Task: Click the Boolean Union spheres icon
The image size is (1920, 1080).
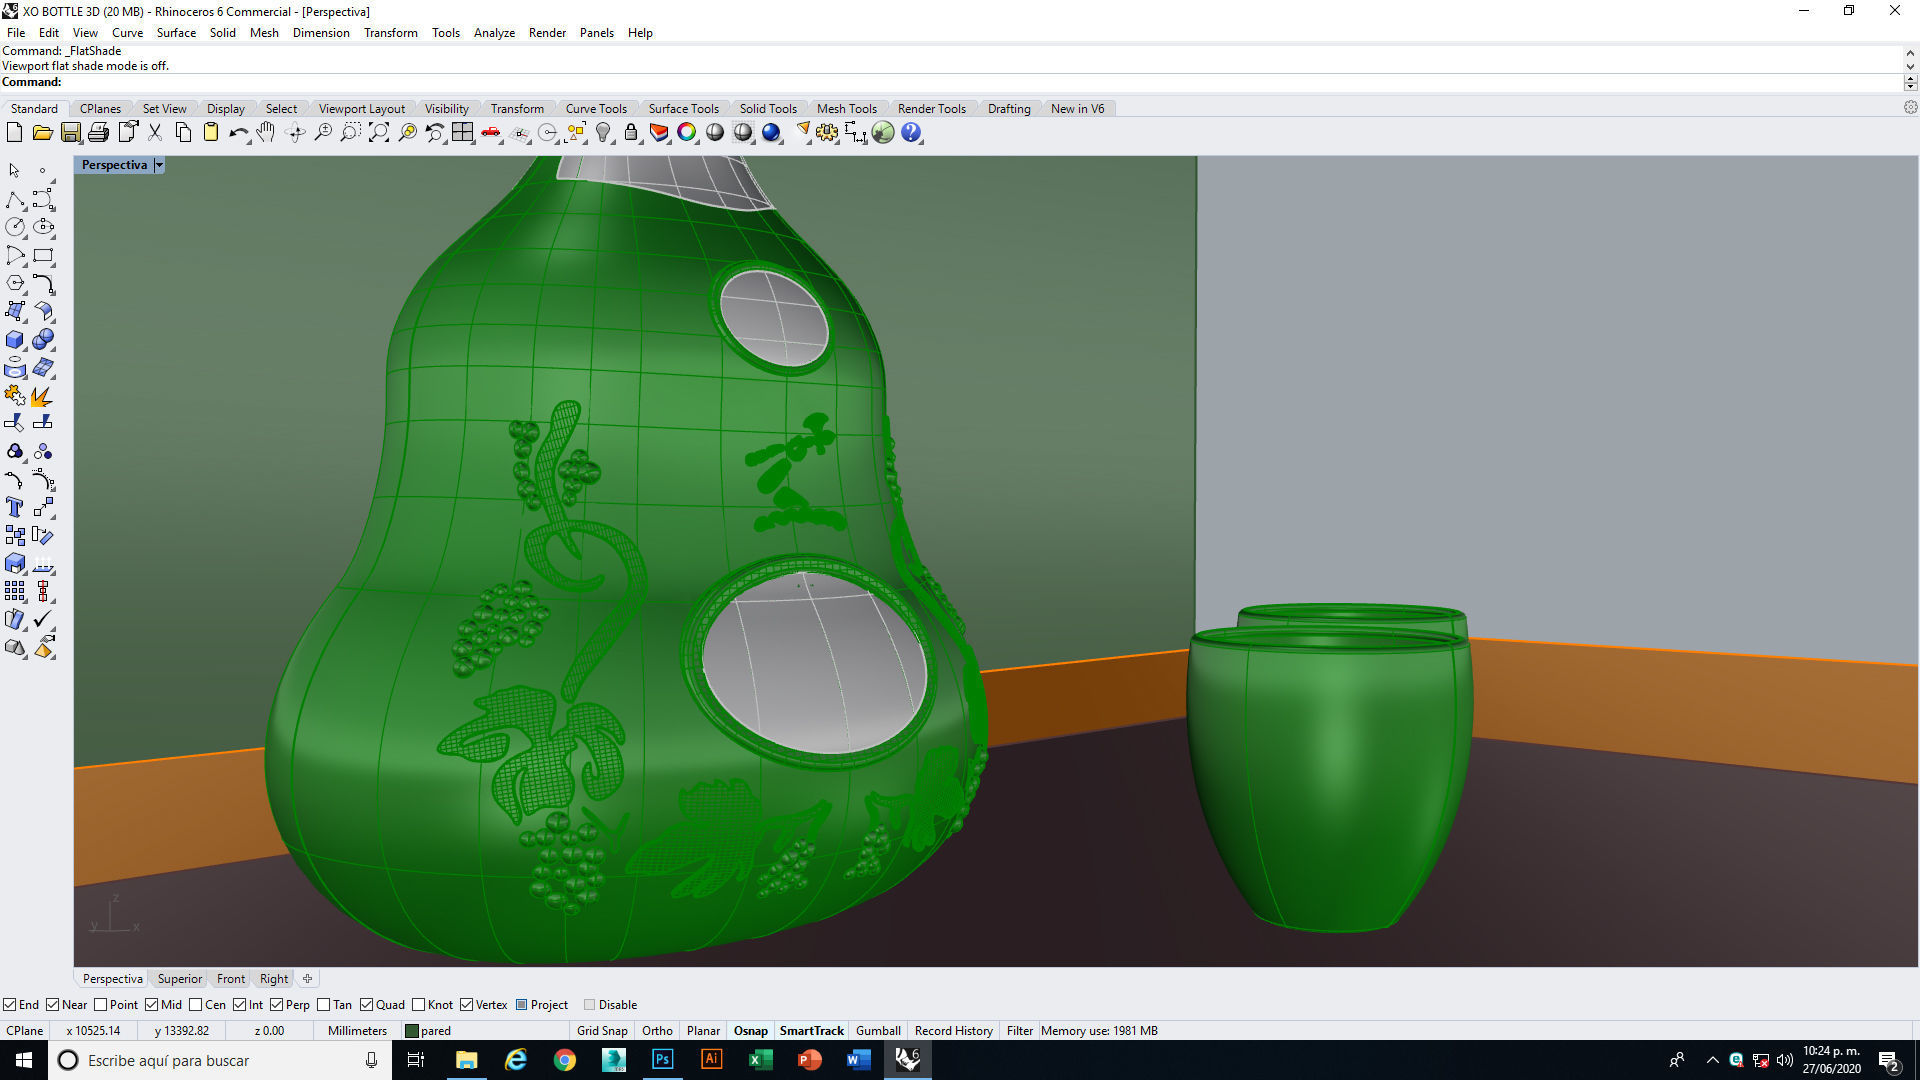Action: click(43, 340)
